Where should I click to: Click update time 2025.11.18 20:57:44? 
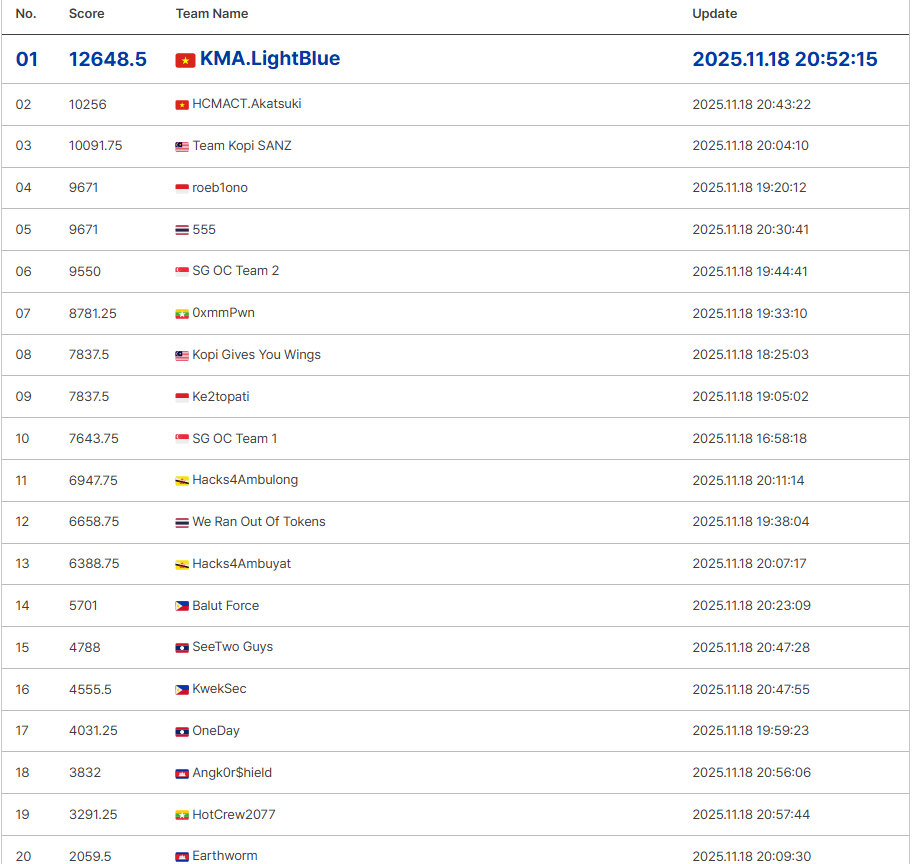click(751, 814)
